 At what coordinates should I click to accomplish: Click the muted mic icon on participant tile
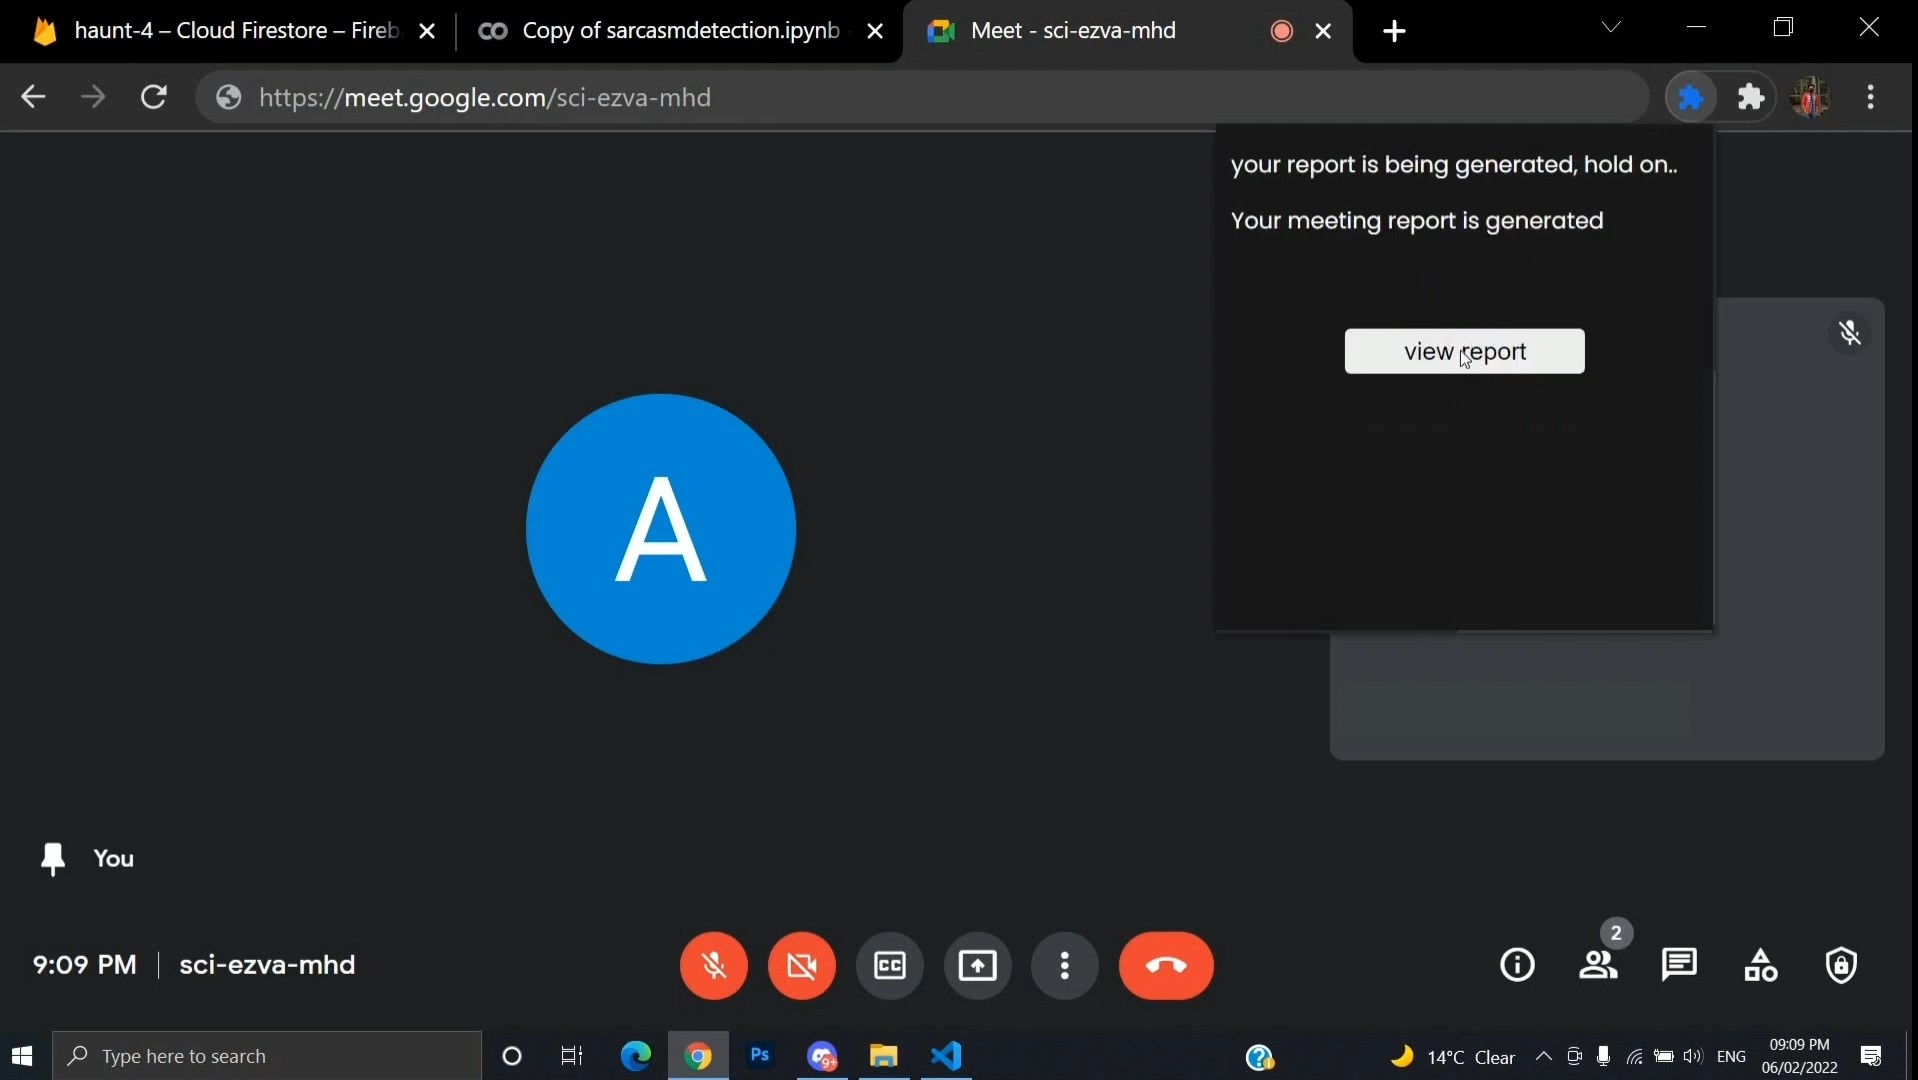(x=1851, y=333)
